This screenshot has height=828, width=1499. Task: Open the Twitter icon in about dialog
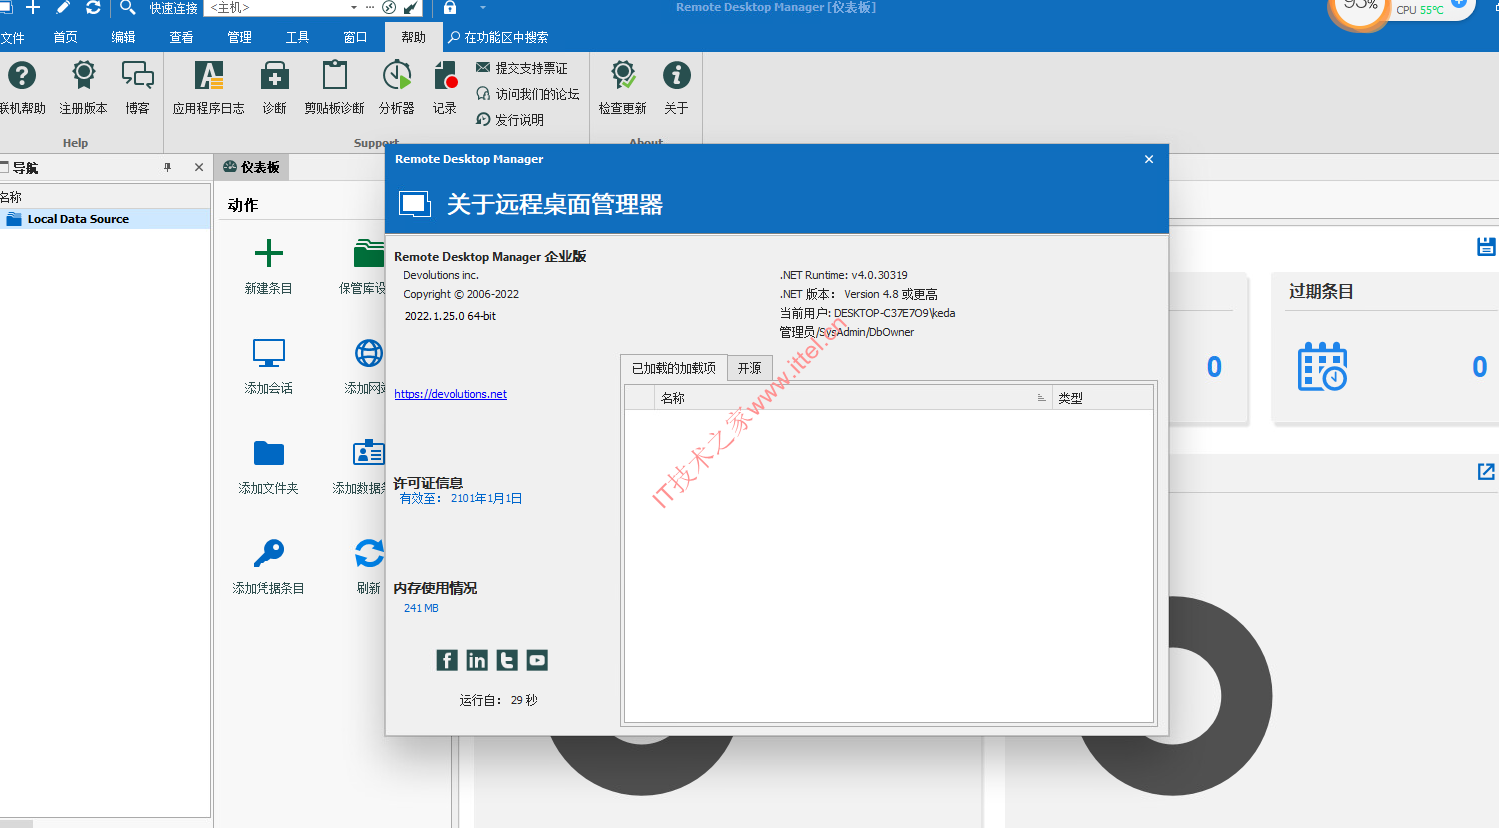(x=507, y=660)
